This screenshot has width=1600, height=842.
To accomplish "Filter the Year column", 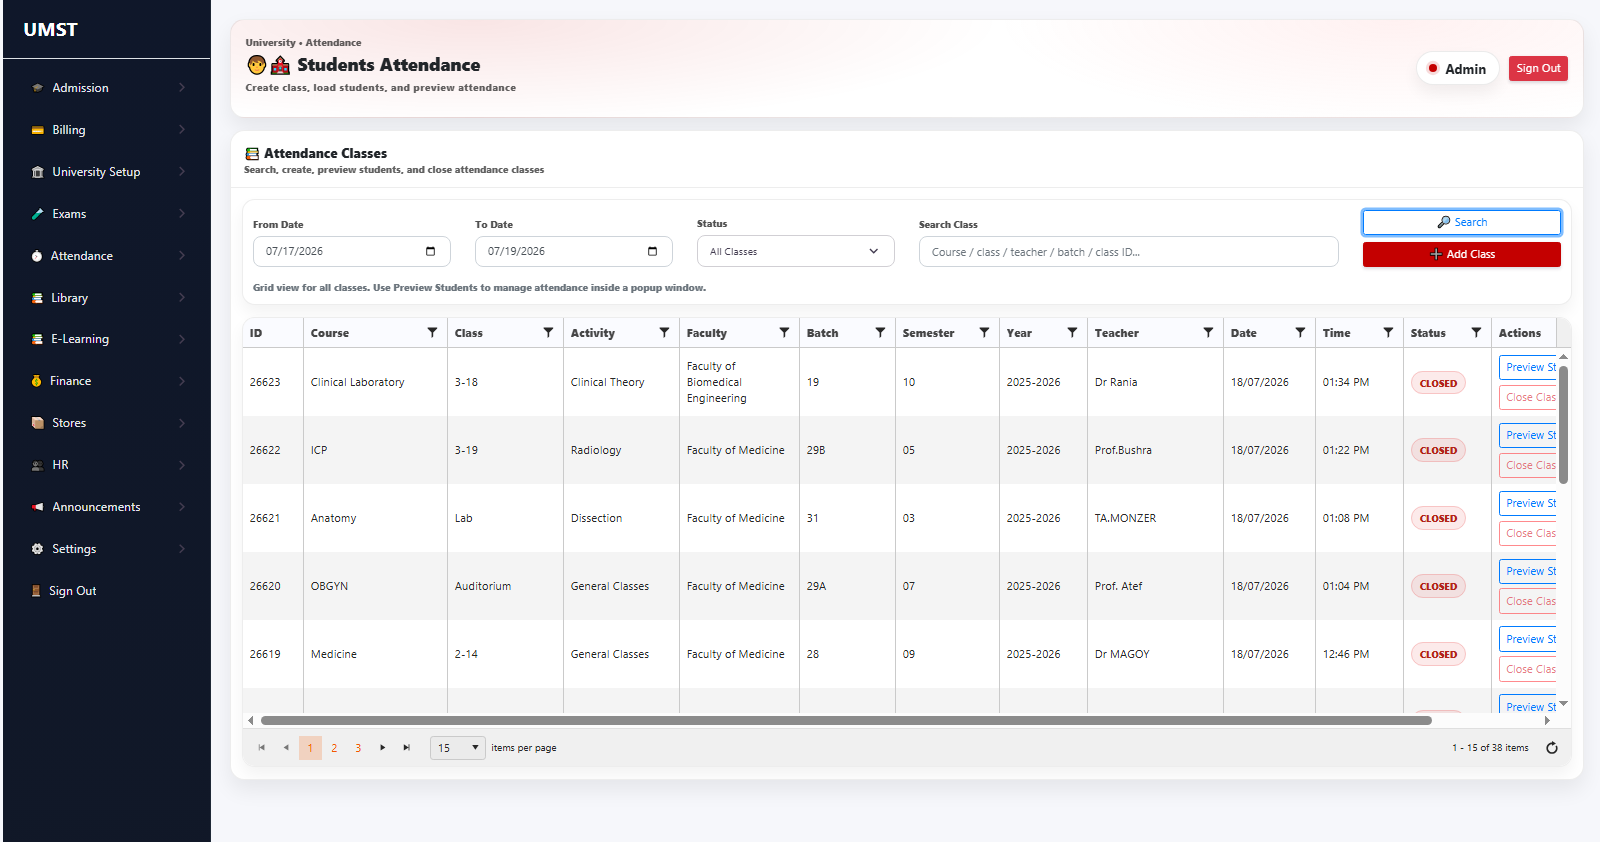I will tap(1072, 333).
